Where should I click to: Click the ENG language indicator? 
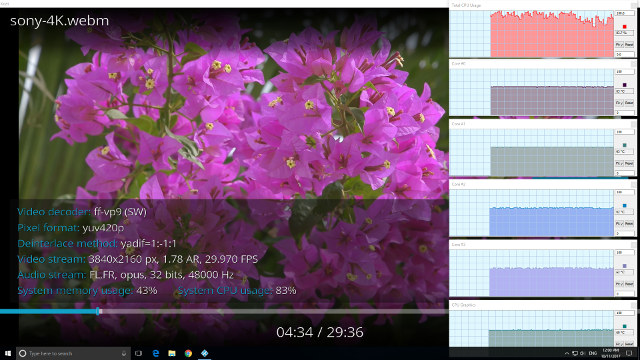[593, 353]
